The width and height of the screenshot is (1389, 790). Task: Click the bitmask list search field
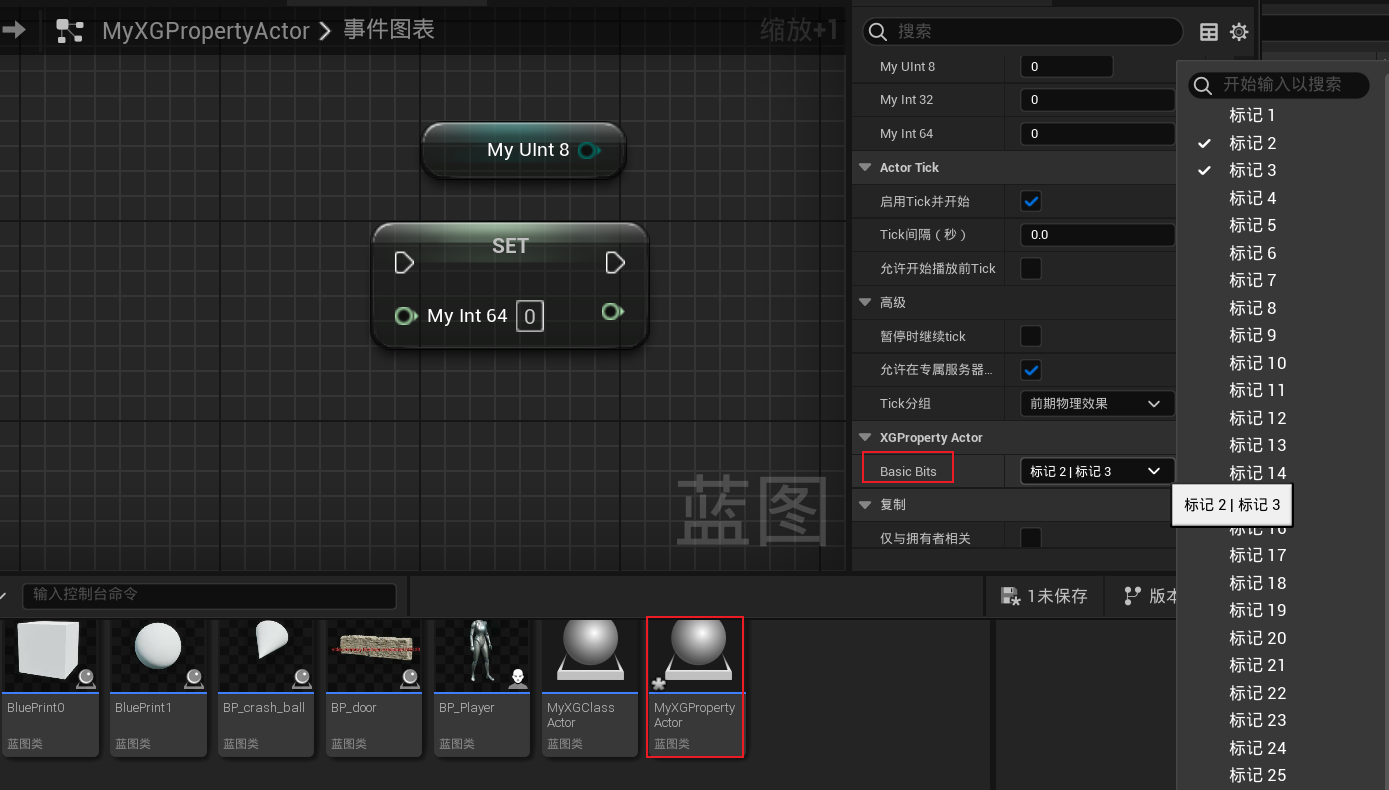(1279, 85)
